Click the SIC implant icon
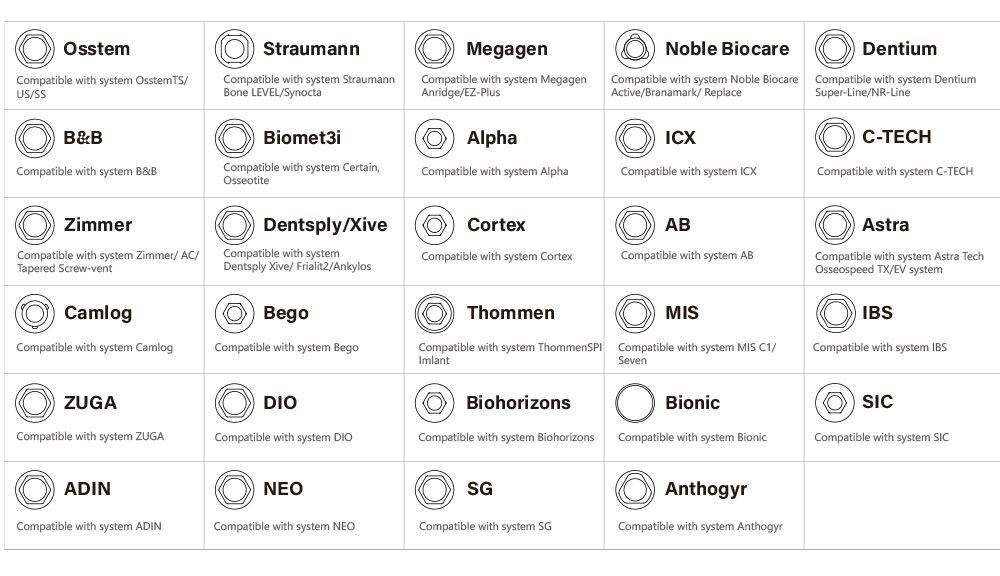This screenshot has height=576, width=1000. coord(835,403)
